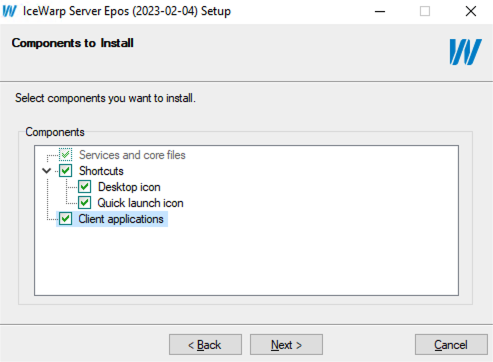Select the Desktop icon tree label
493x362 pixels.
(129, 187)
